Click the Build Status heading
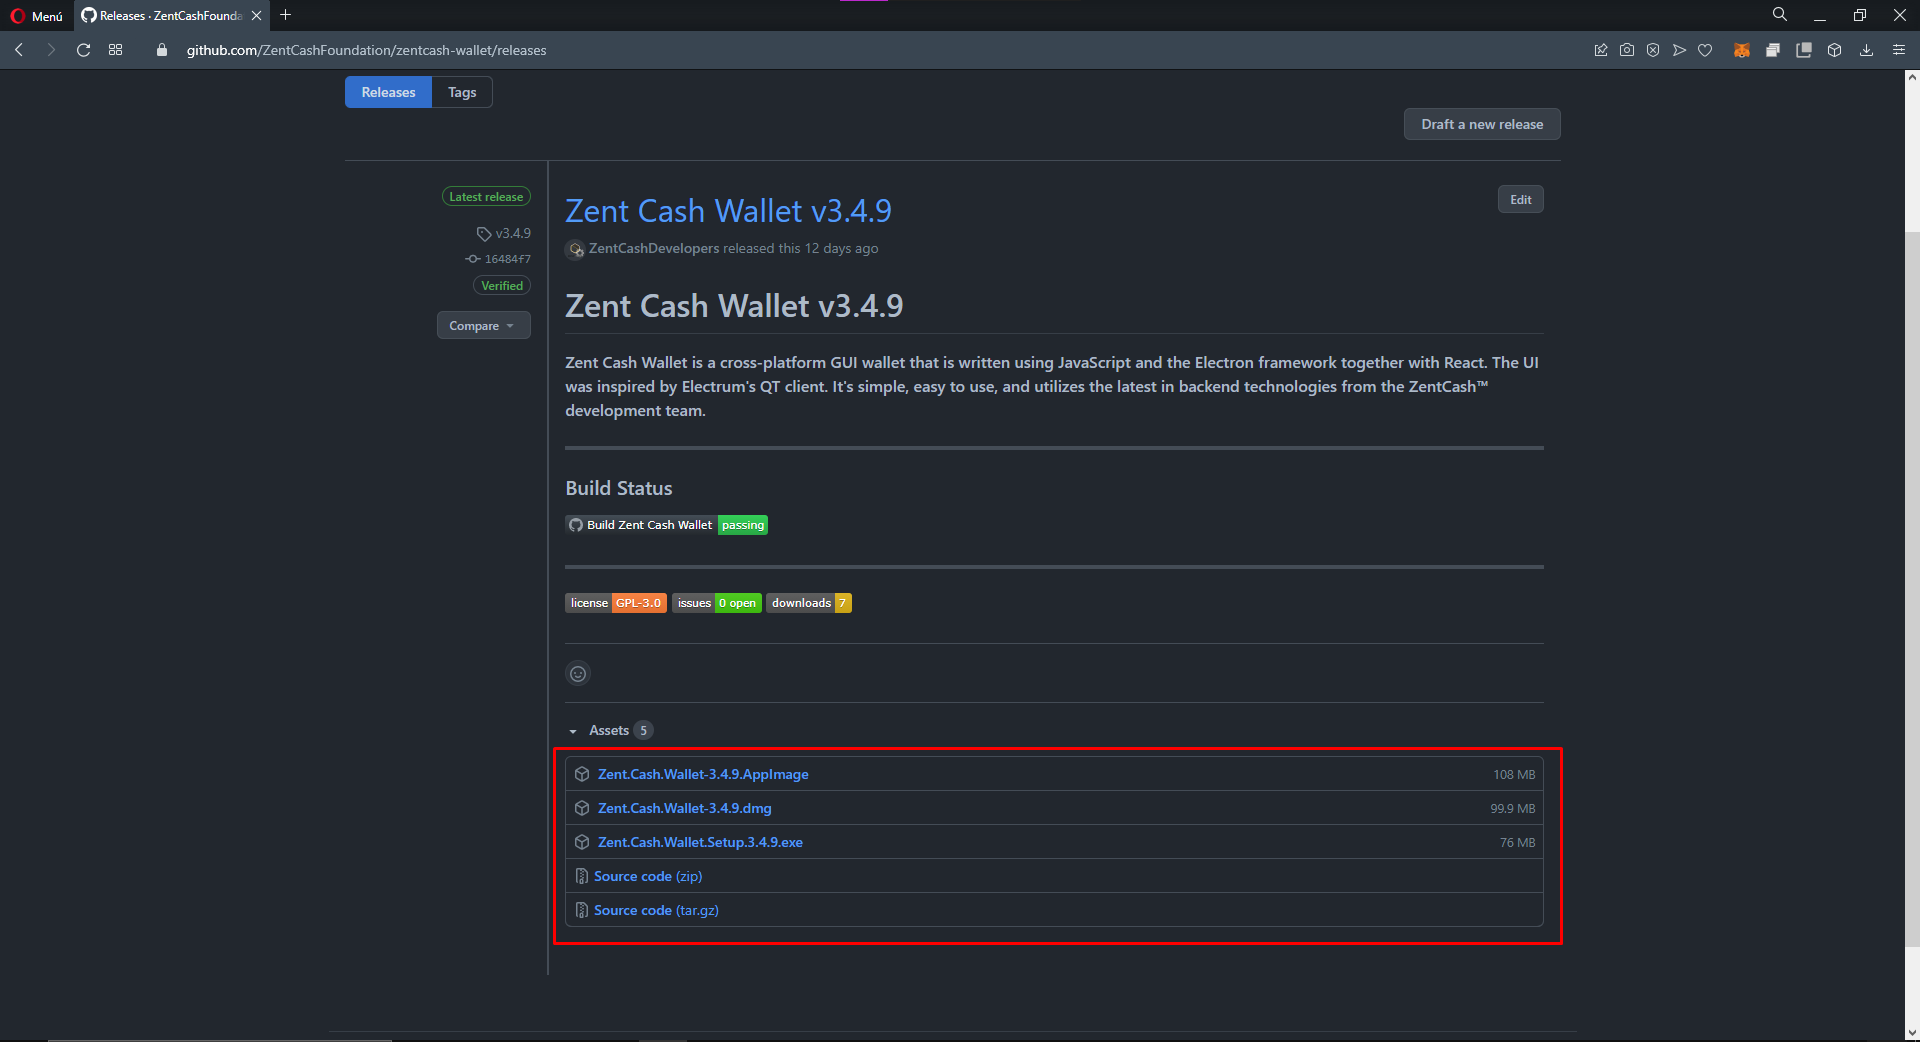The width and height of the screenshot is (1920, 1042). 619,488
